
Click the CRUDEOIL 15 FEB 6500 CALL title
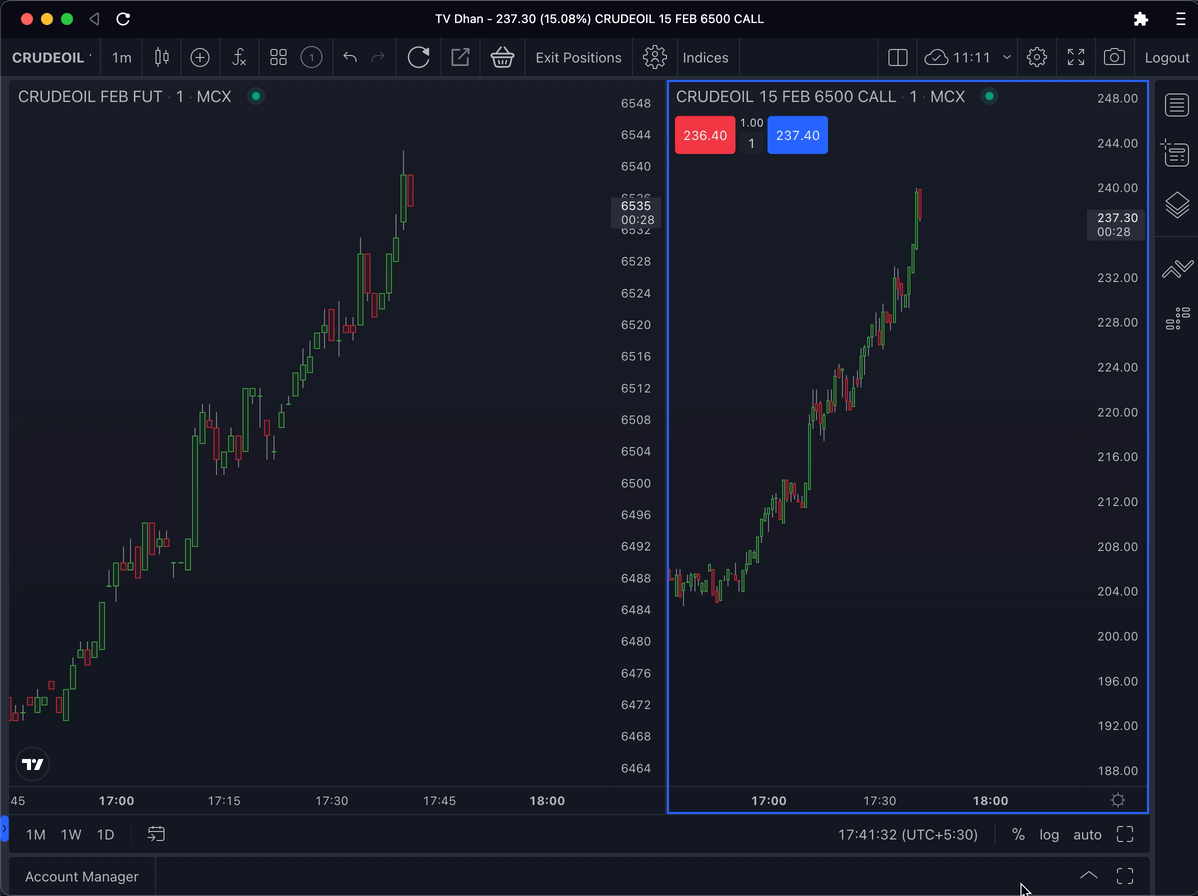pos(785,97)
